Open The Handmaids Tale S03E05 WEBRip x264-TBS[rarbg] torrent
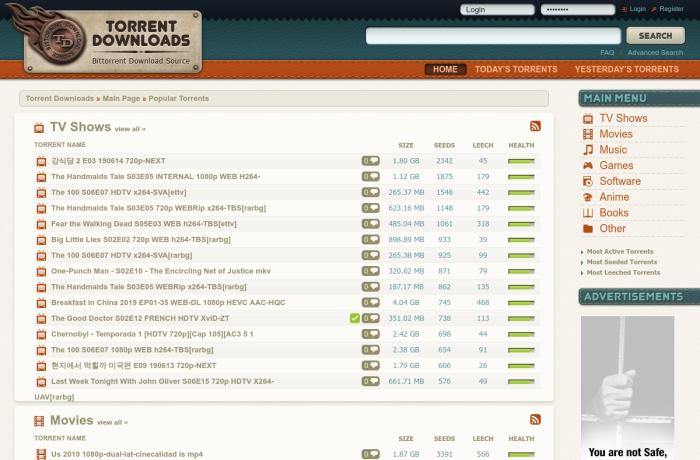 pos(149,287)
